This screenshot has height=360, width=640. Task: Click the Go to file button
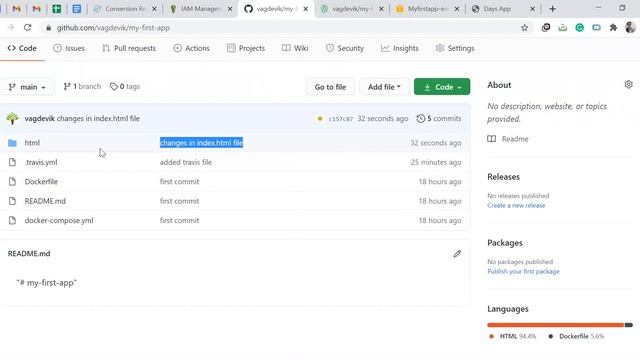330,87
